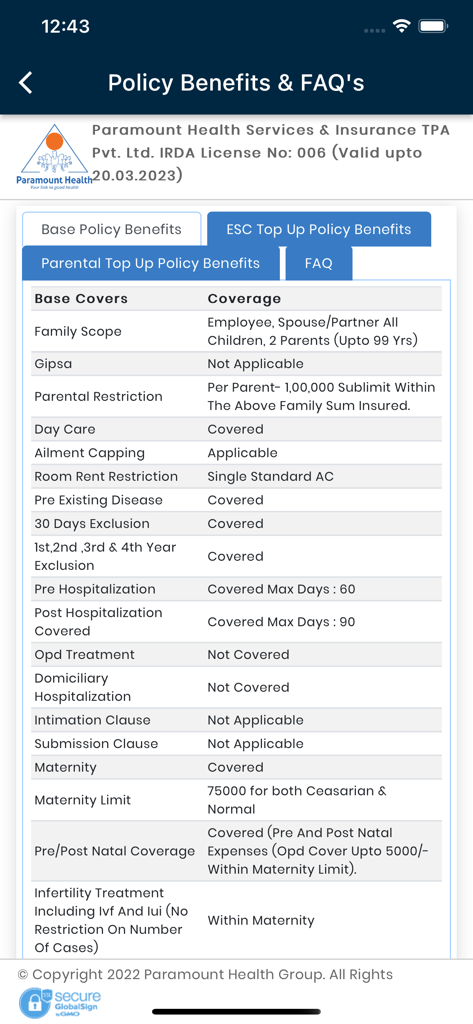Tap the secure GlobalSign badge
Viewport: 473px width, 1024px height.
tap(60, 1003)
